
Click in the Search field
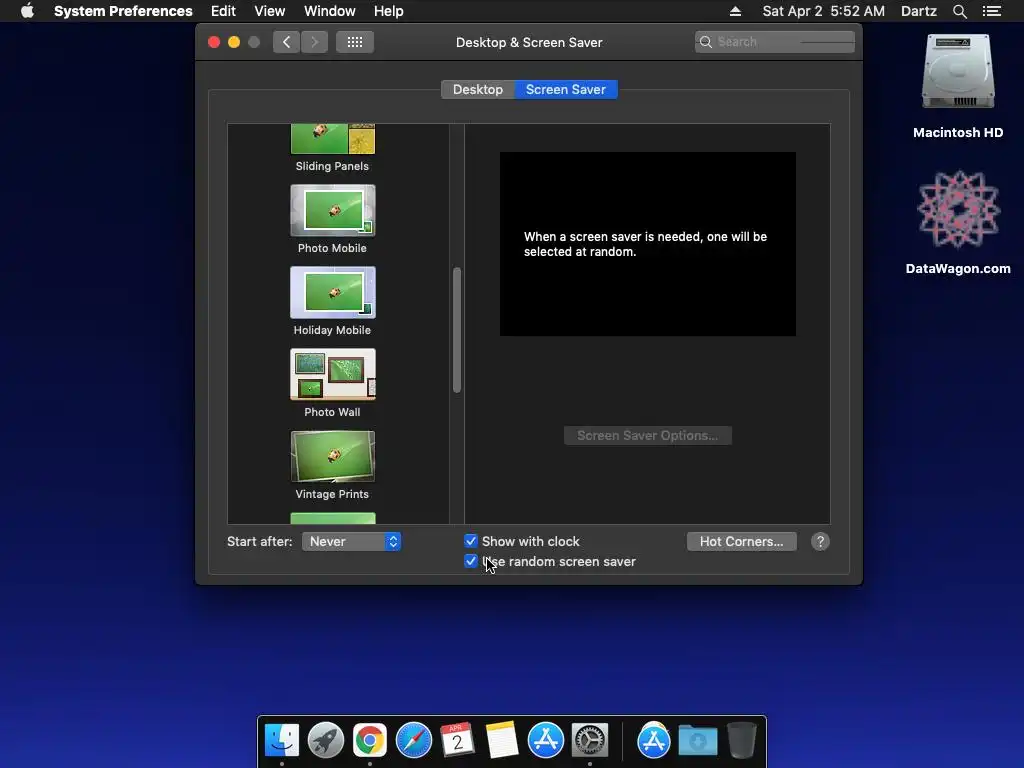tap(775, 42)
